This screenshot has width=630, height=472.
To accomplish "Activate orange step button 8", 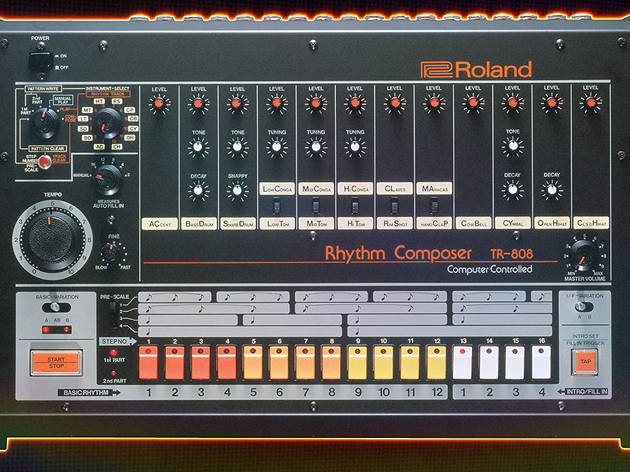I will tap(331, 363).
